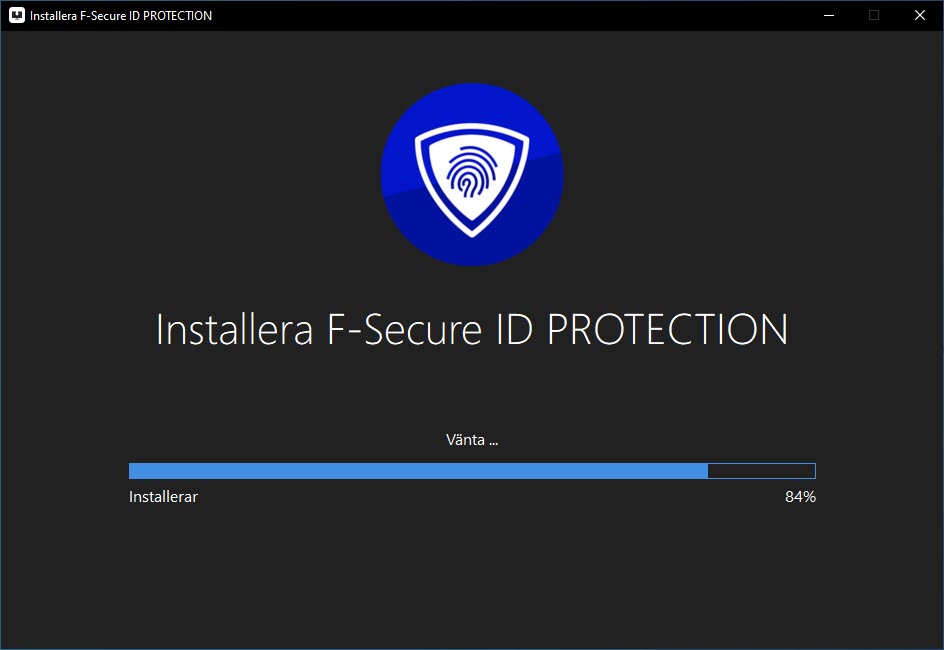944x650 pixels.
Task: Click the blue circle right of the shield
Action: coord(548,175)
